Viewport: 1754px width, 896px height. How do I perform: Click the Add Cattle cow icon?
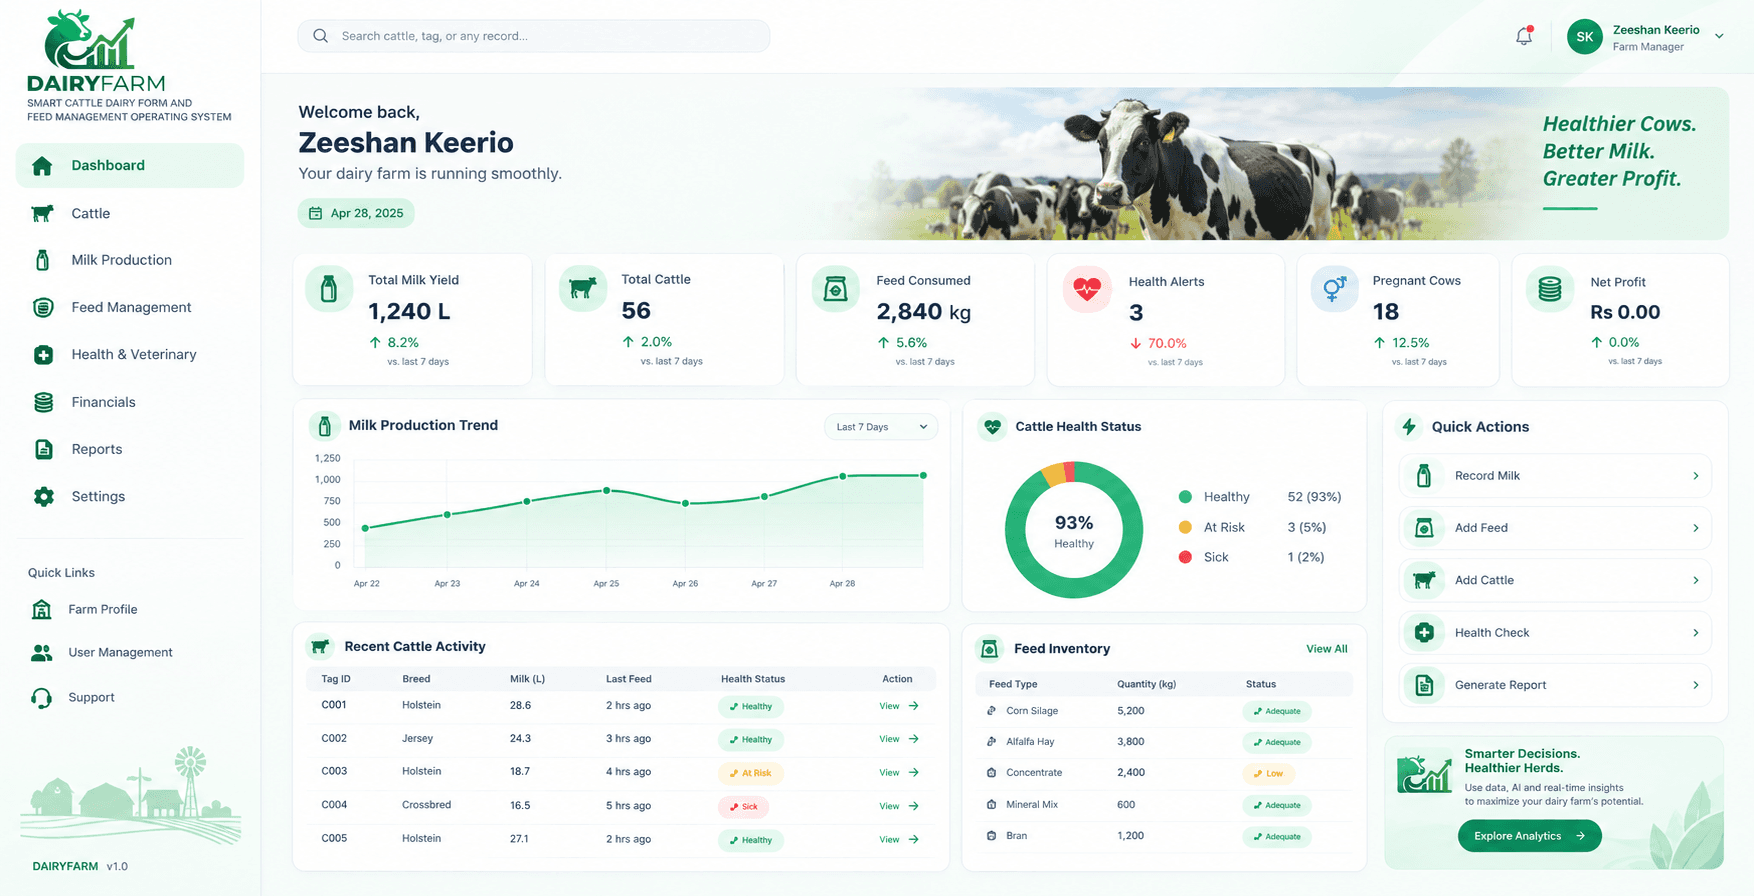(x=1424, y=580)
